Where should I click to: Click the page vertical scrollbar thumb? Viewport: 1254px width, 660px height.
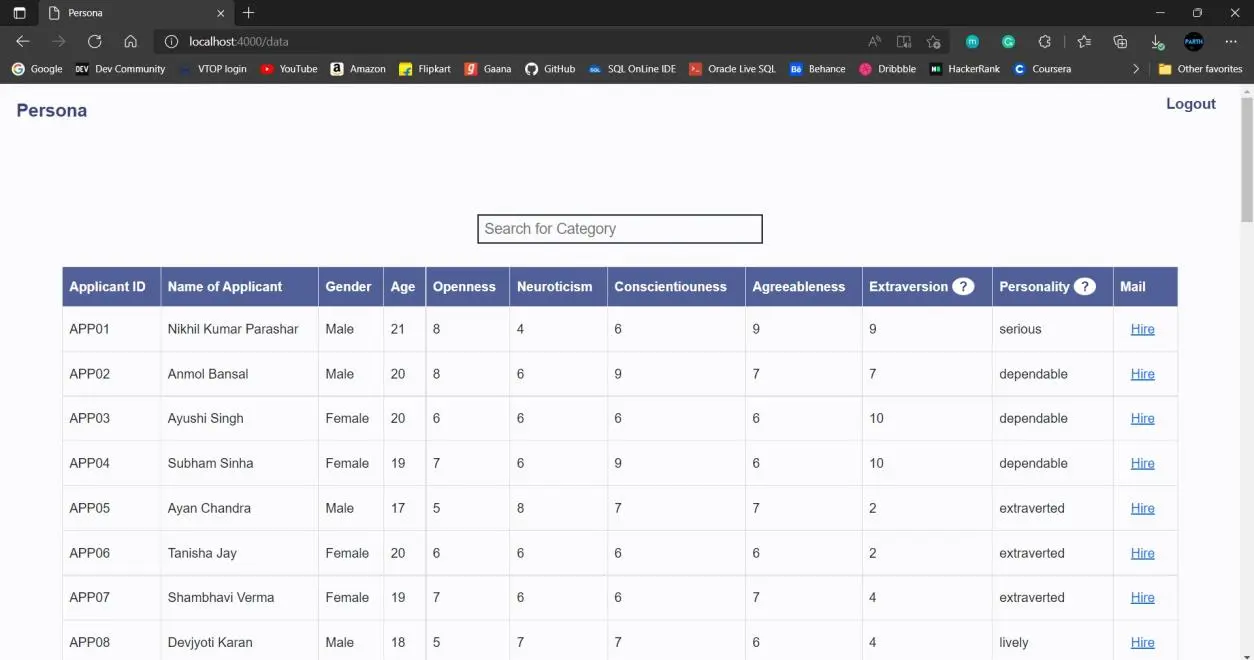(1246, 160)
